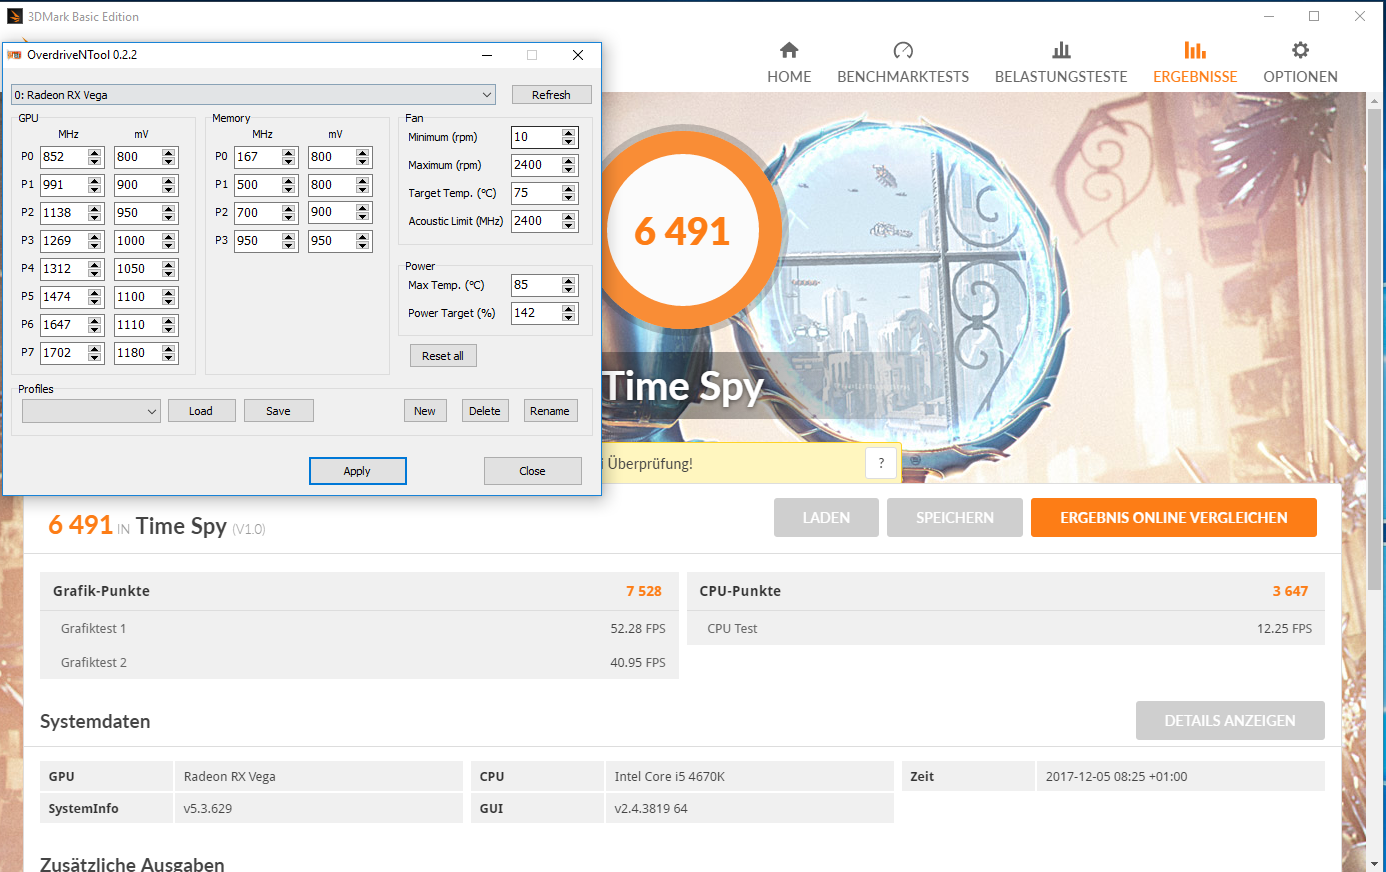The width and height of the screenshot is (1386, 872).
Task: Adjust Acoustic Limit MHz stepper
Action: pyautogui.click(x=569, y=221)
